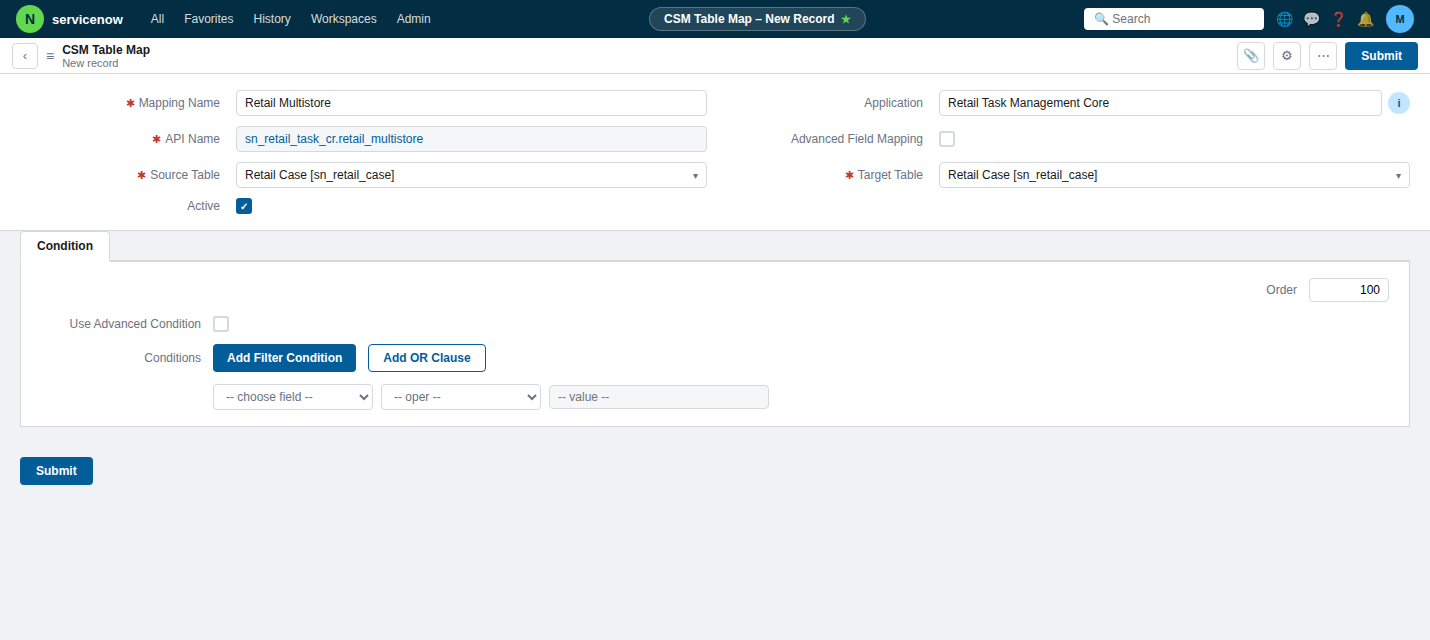This screenshot has height=640, width=1430.
Task: Click the Mapping Name label
Action: click(179, 103)
